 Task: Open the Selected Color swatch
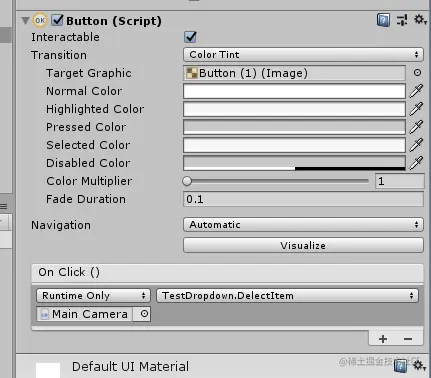[294, 145]
